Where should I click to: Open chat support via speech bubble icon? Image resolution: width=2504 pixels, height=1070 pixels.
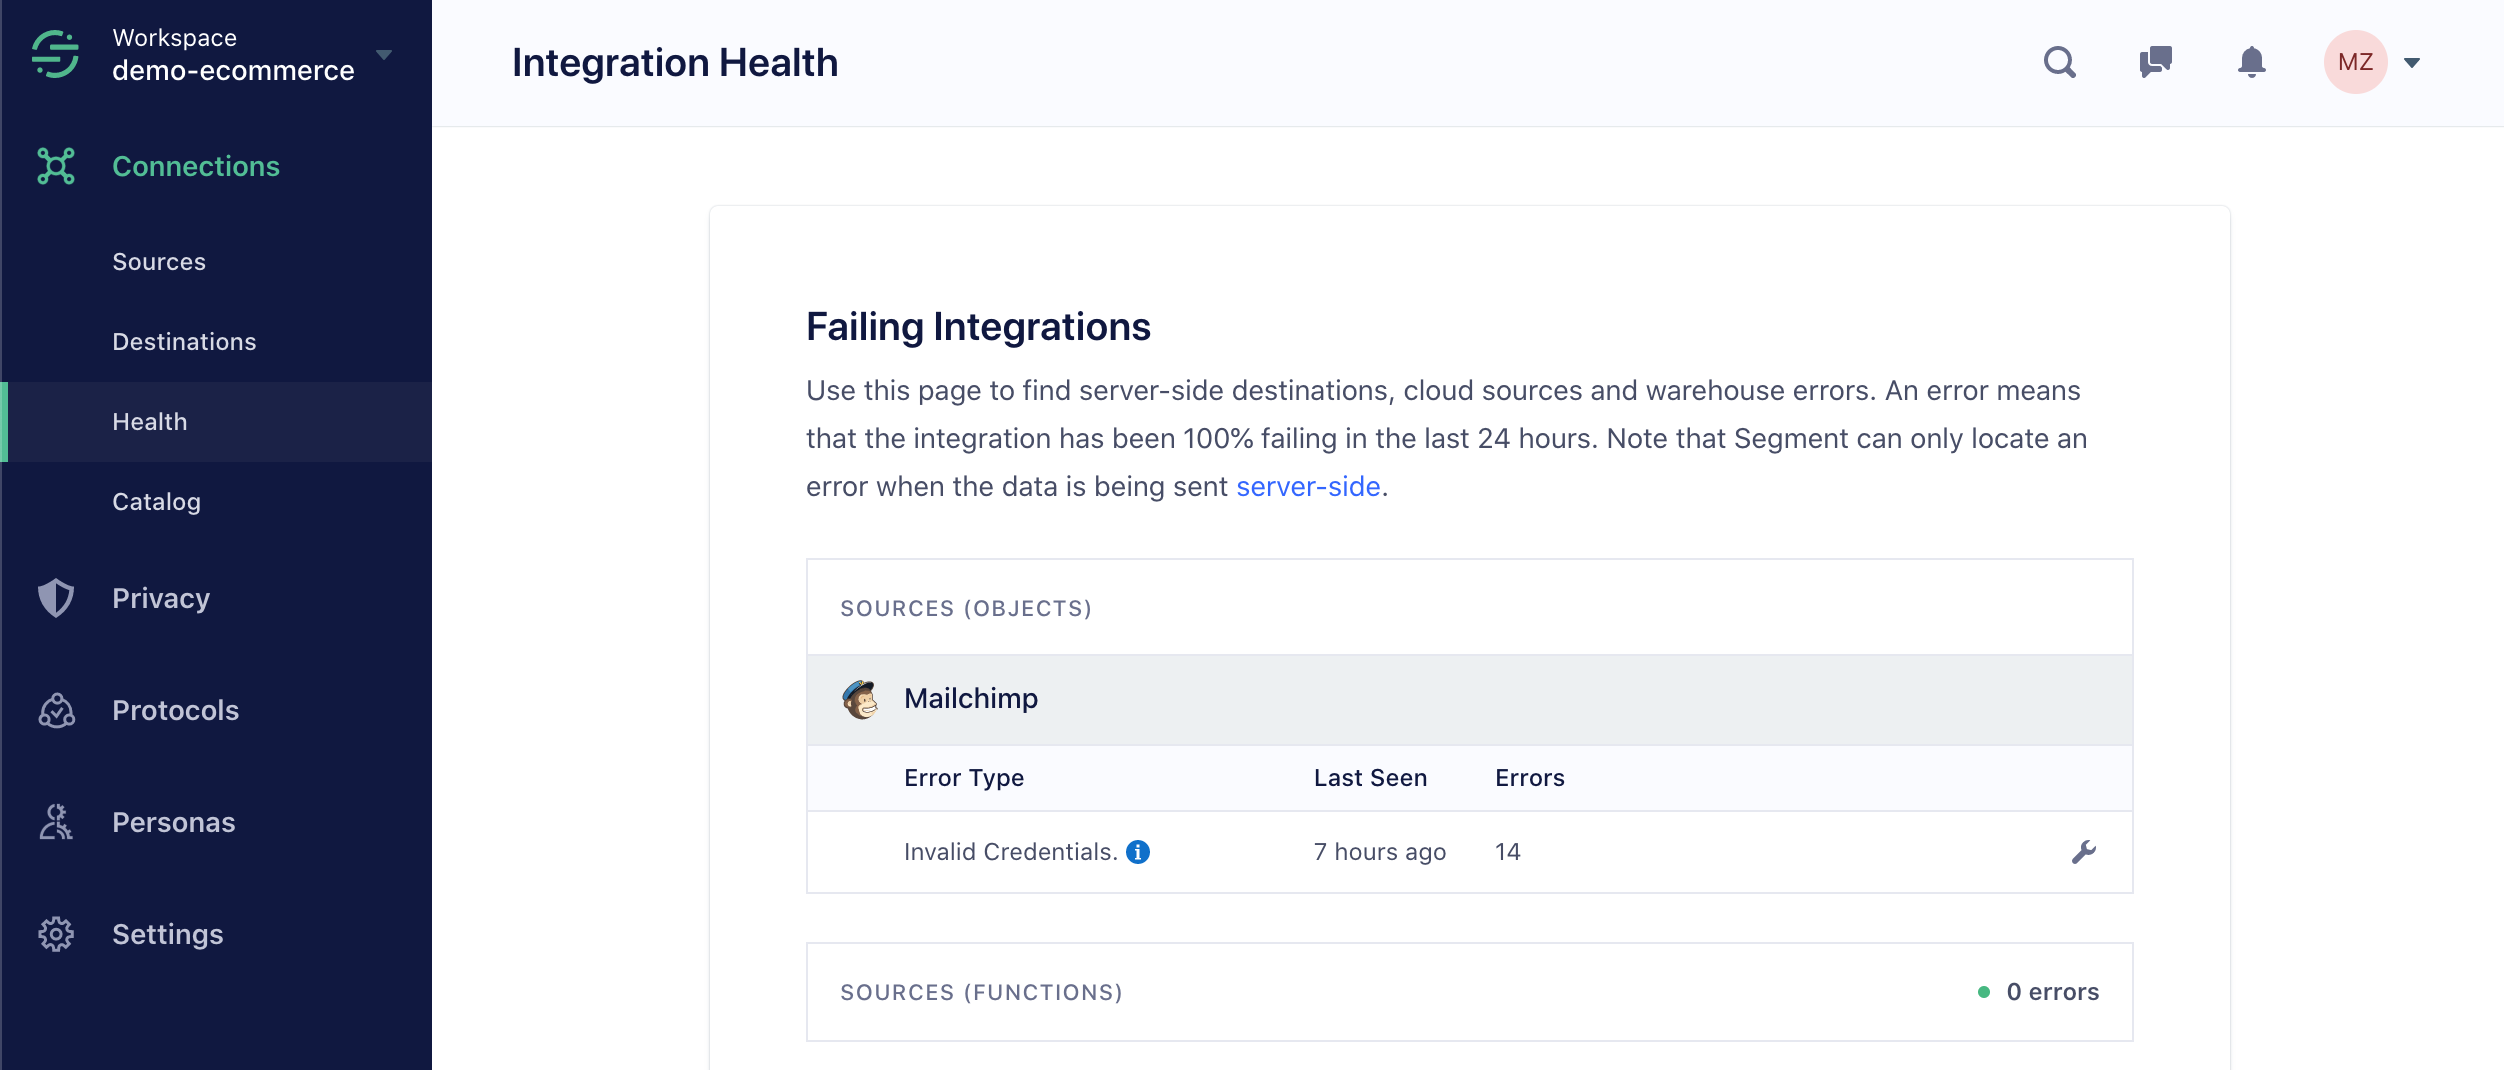[2156, 62]
